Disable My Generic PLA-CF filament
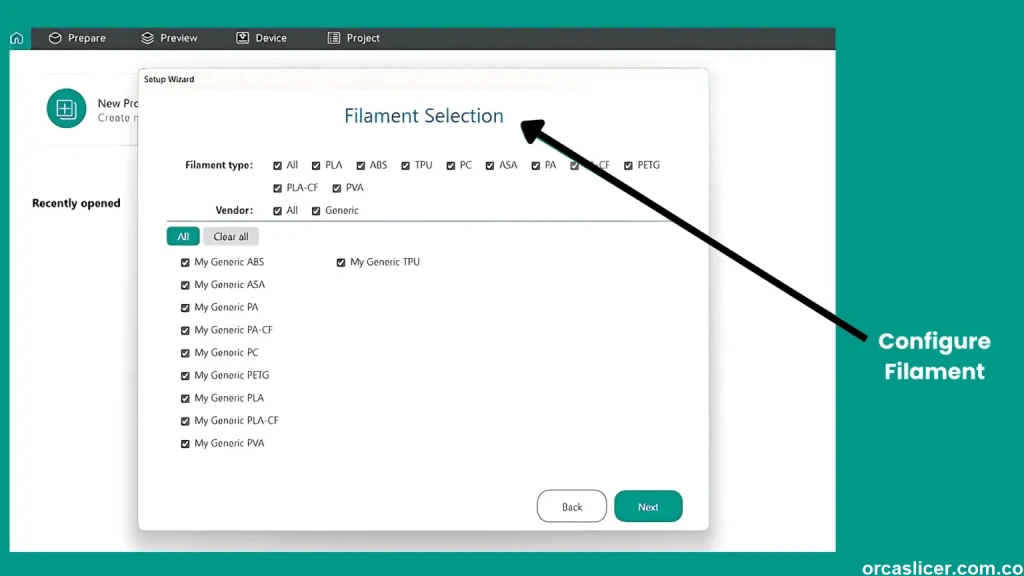The width and height of the screenshot is (1024, 576). 185,420
